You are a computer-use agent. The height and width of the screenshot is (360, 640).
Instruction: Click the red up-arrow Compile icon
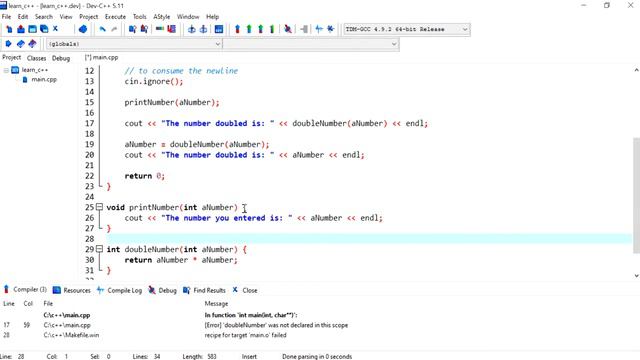[238, 29]
